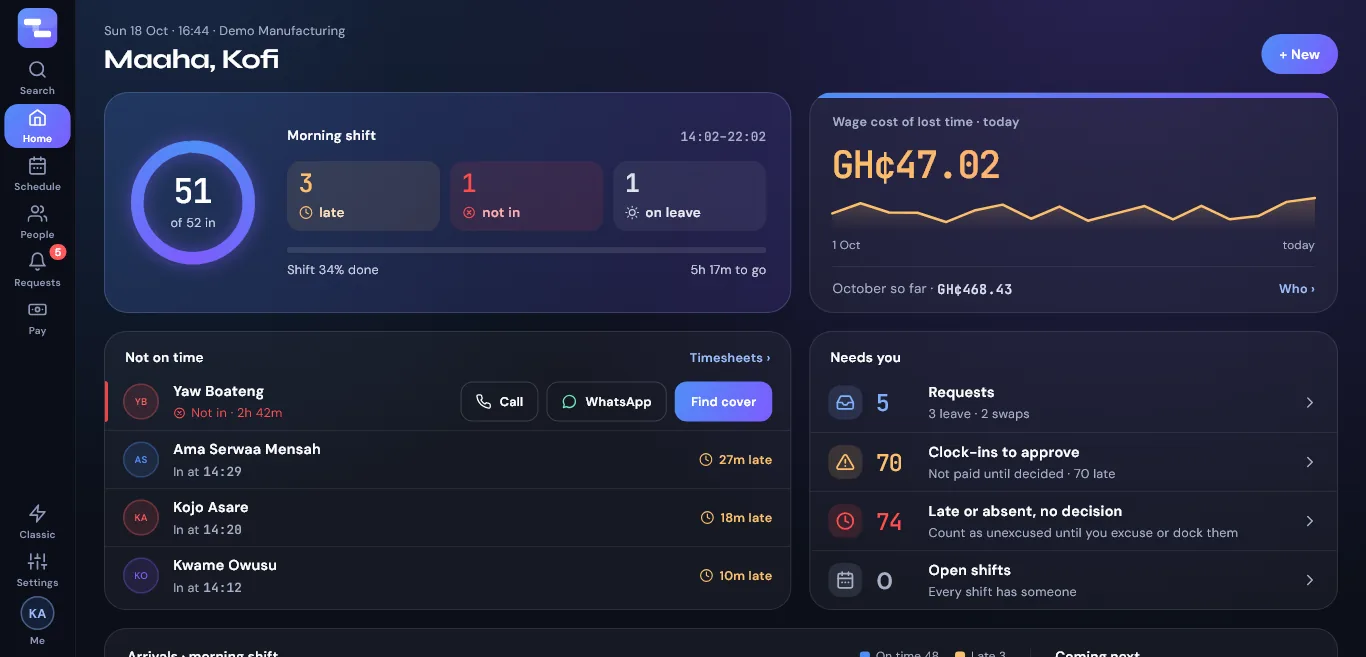Click the 3 late stat card
1366x657 pixels.
point(363,196)
